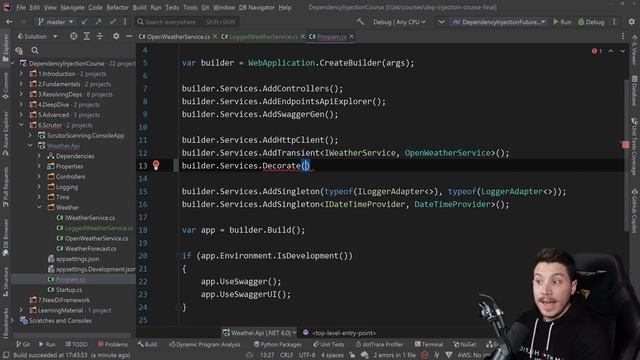
Task: Open WeatherForecast.cs in the tree
Action: pos(87,249)
